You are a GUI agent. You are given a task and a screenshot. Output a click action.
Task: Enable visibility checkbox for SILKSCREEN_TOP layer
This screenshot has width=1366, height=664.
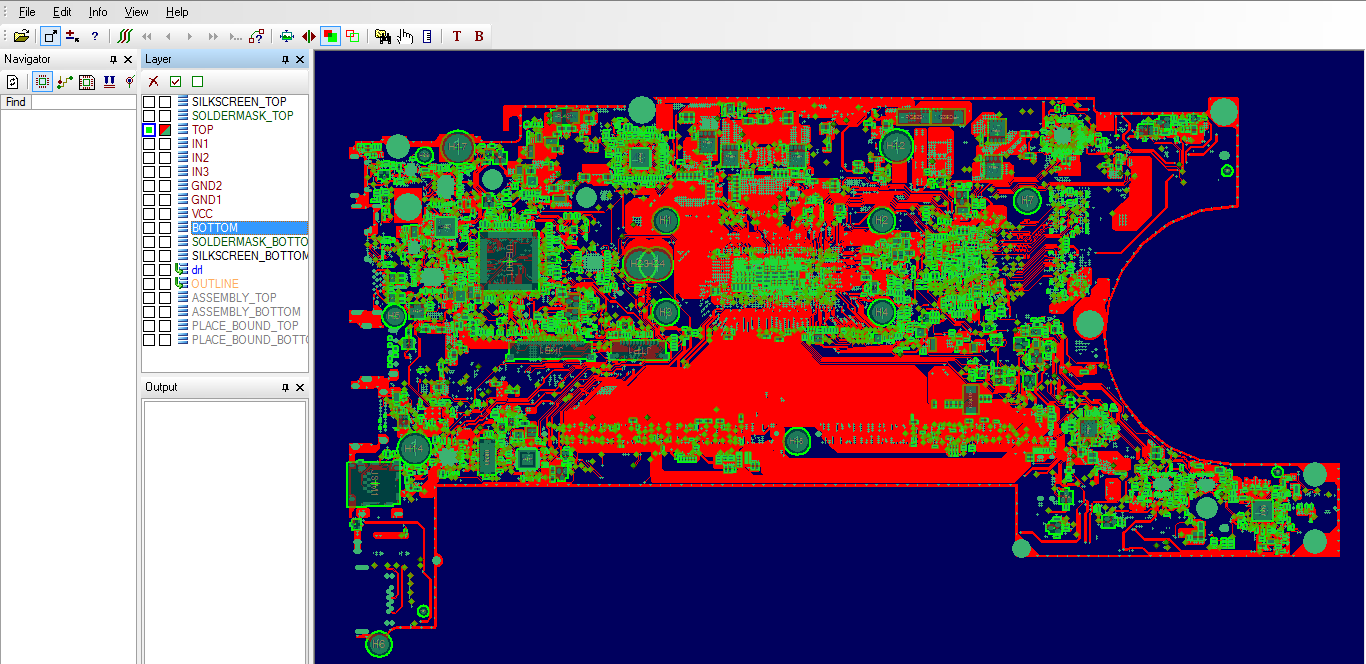(x=149, y=102)
